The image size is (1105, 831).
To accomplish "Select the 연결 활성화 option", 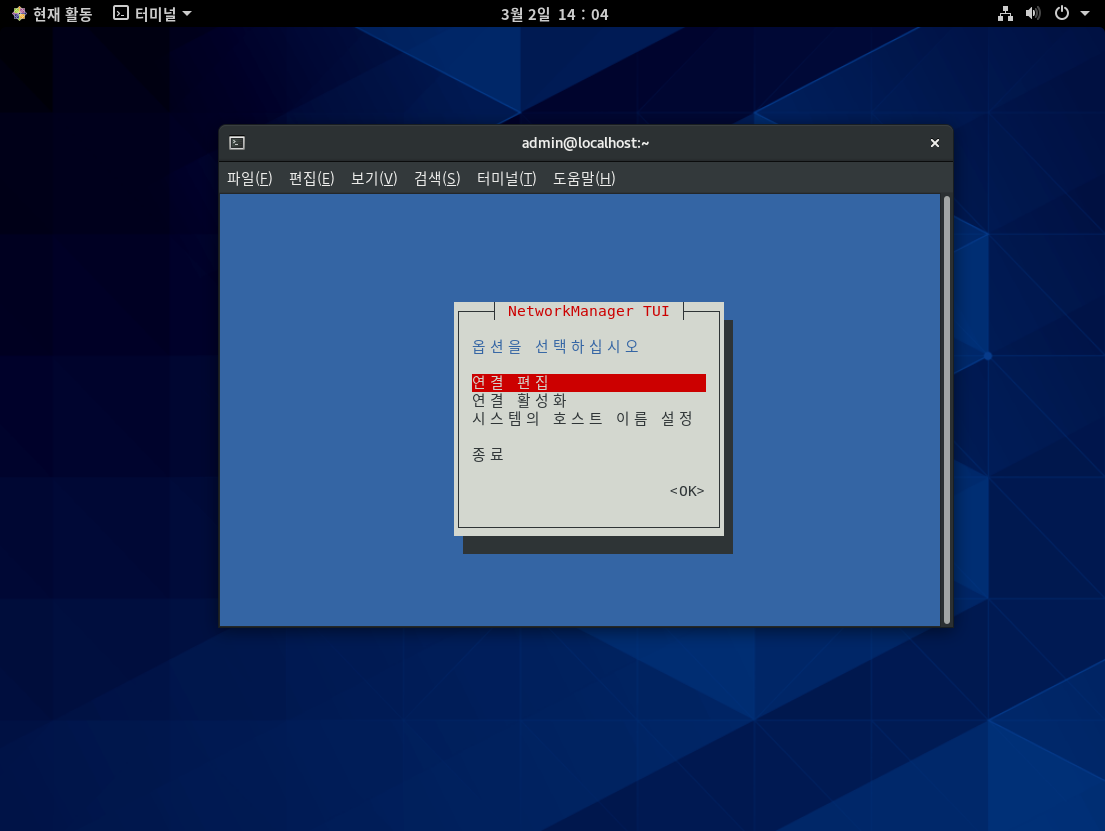I will [519, 400].
